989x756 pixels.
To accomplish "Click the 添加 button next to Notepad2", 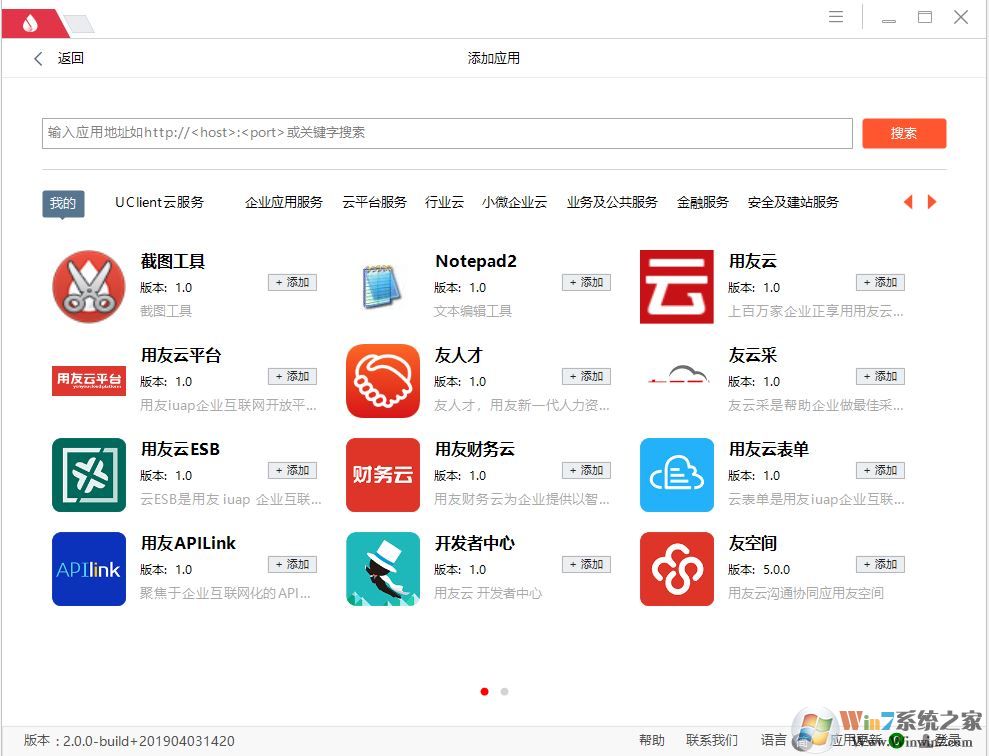I will [586, 282].
